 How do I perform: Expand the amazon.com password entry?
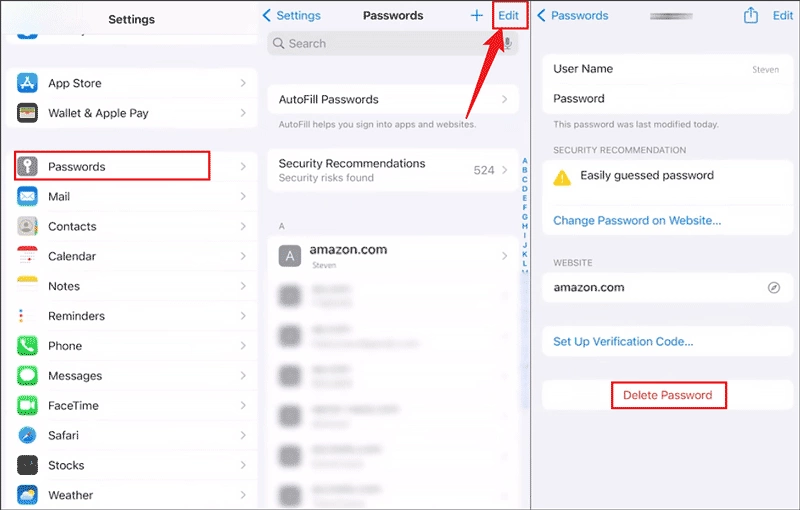504,256
